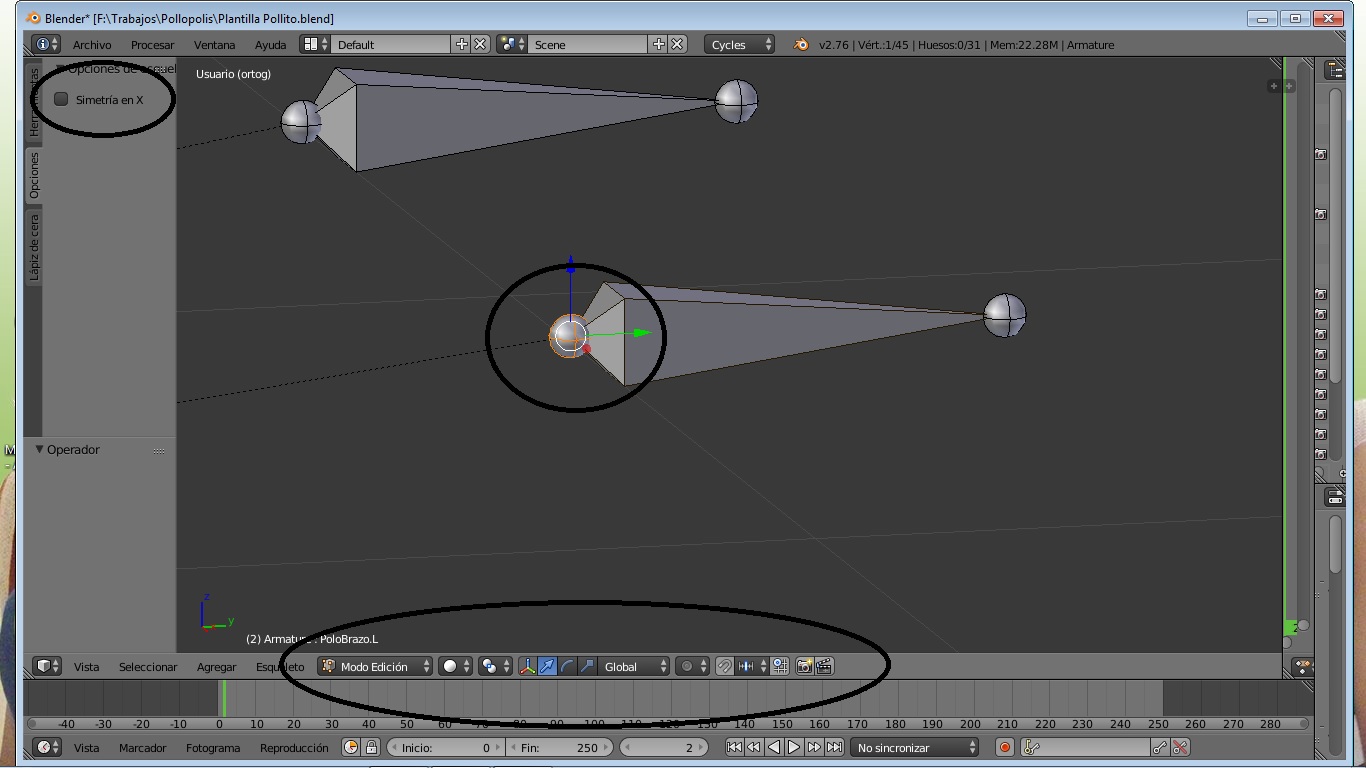Jump to the last frame
Screen dimensions: 1366x768
click(x=834, y=747)
